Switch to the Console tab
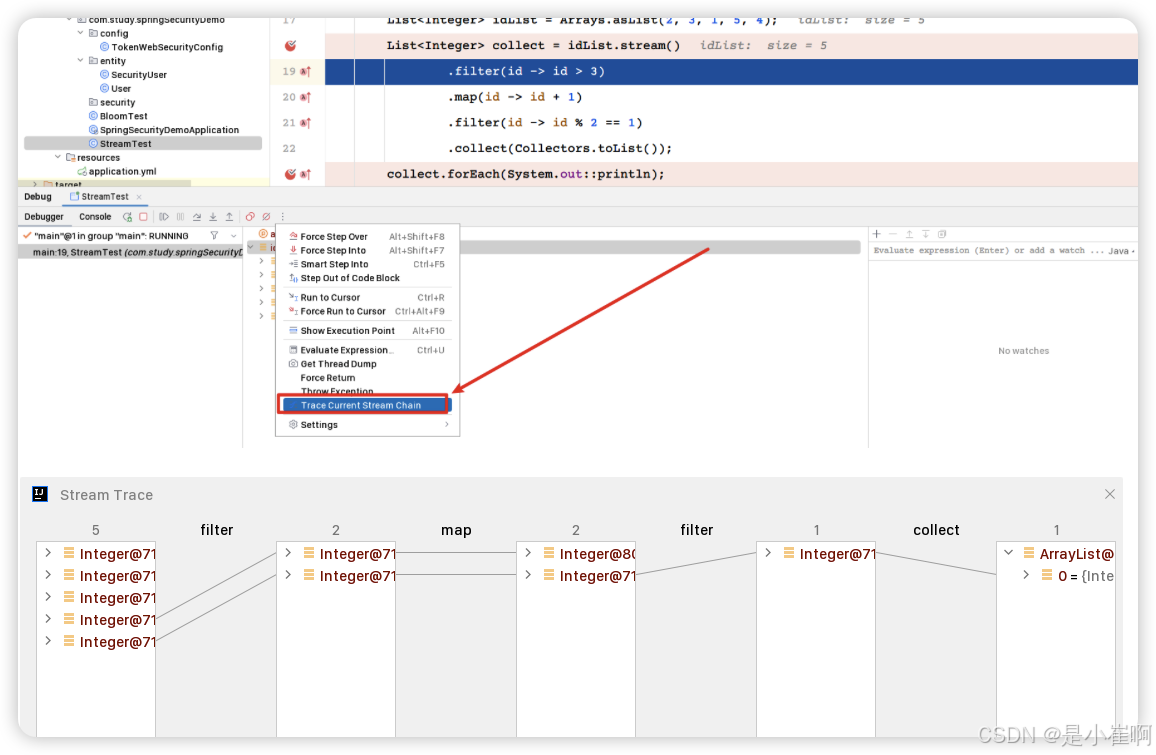Image resolution: width=1156 pixels, height=755 pixels. [95, 217]
